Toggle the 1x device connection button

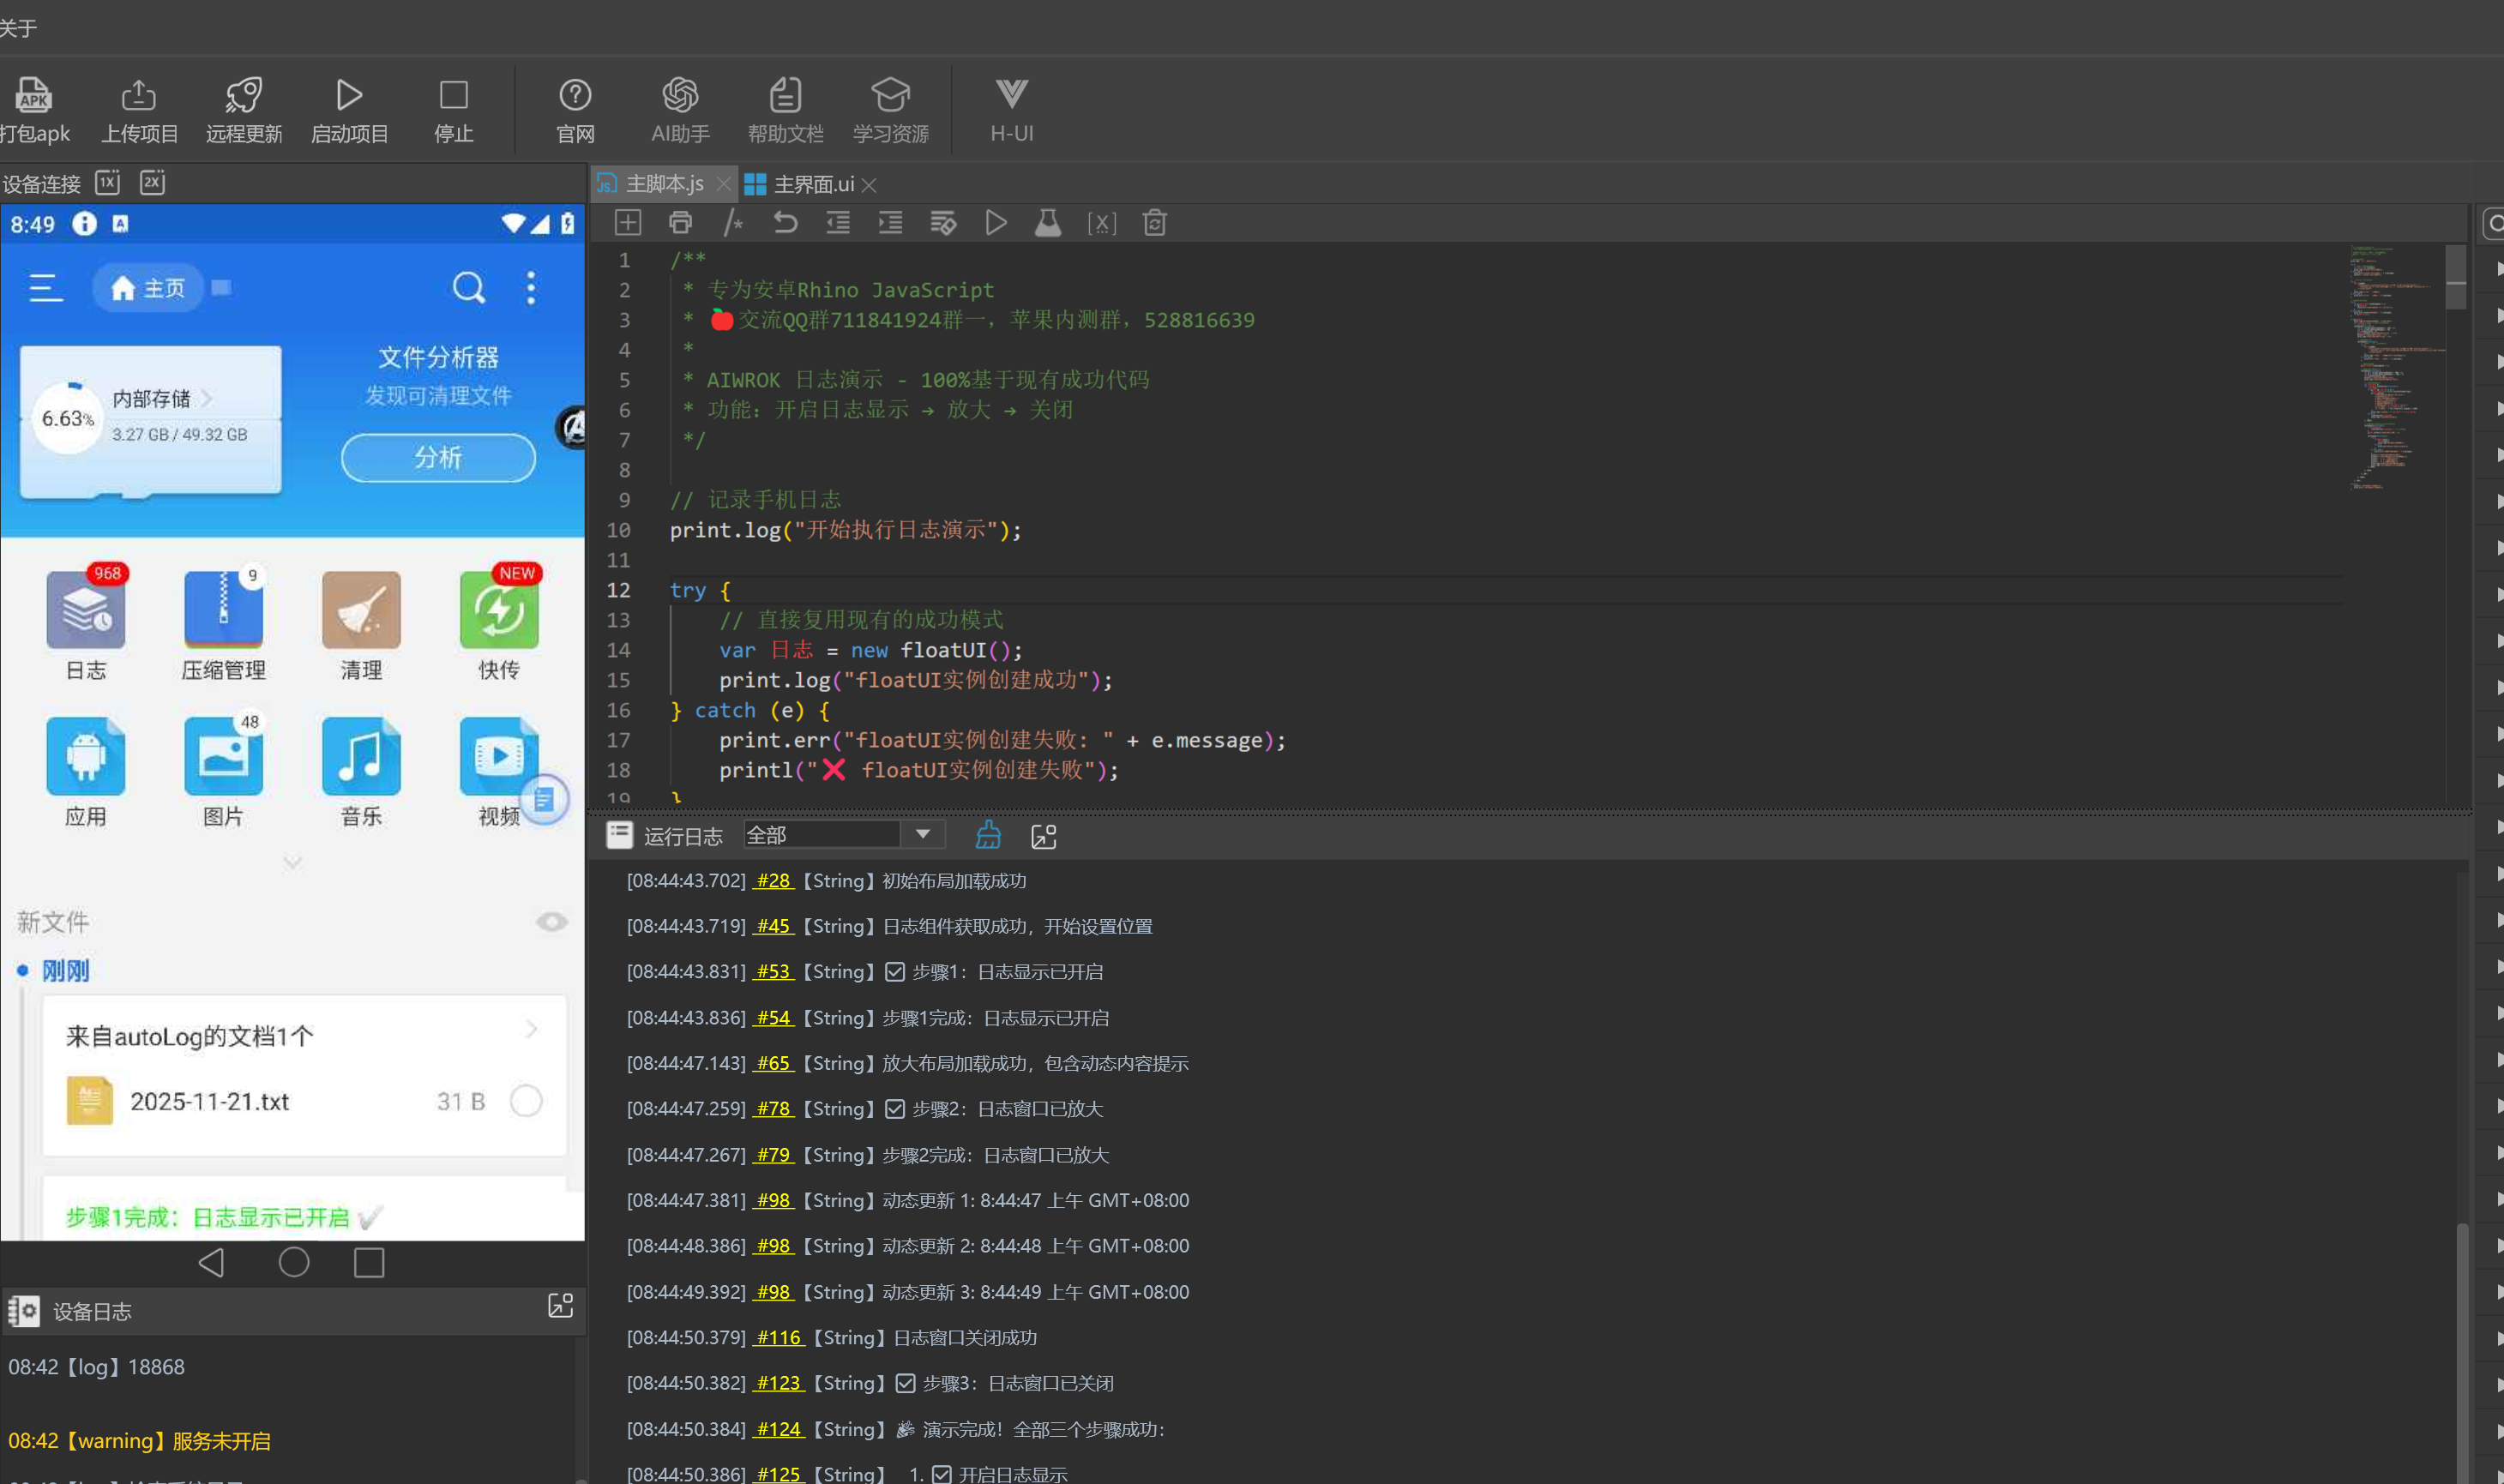point(107,182)
